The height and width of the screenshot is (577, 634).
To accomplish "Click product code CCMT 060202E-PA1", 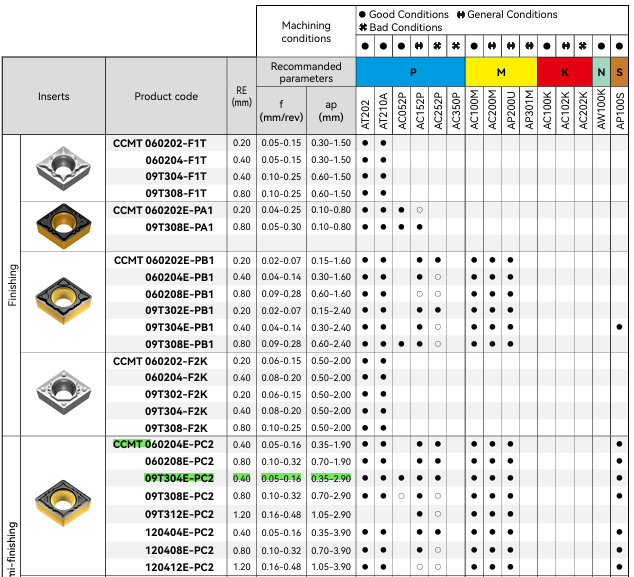I will click(x=163, y=210).
